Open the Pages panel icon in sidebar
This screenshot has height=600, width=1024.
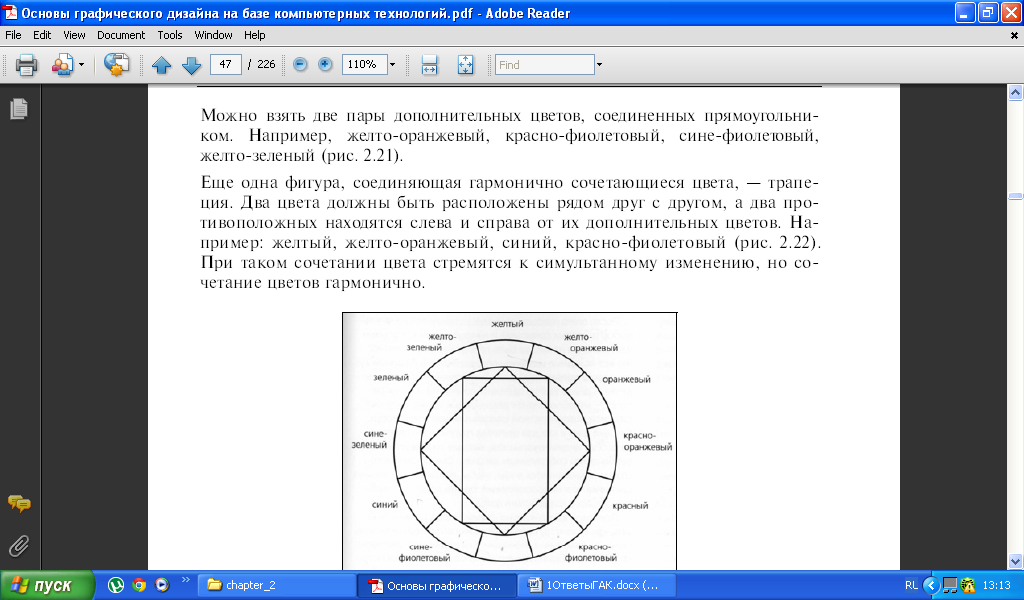pos(19,108)
